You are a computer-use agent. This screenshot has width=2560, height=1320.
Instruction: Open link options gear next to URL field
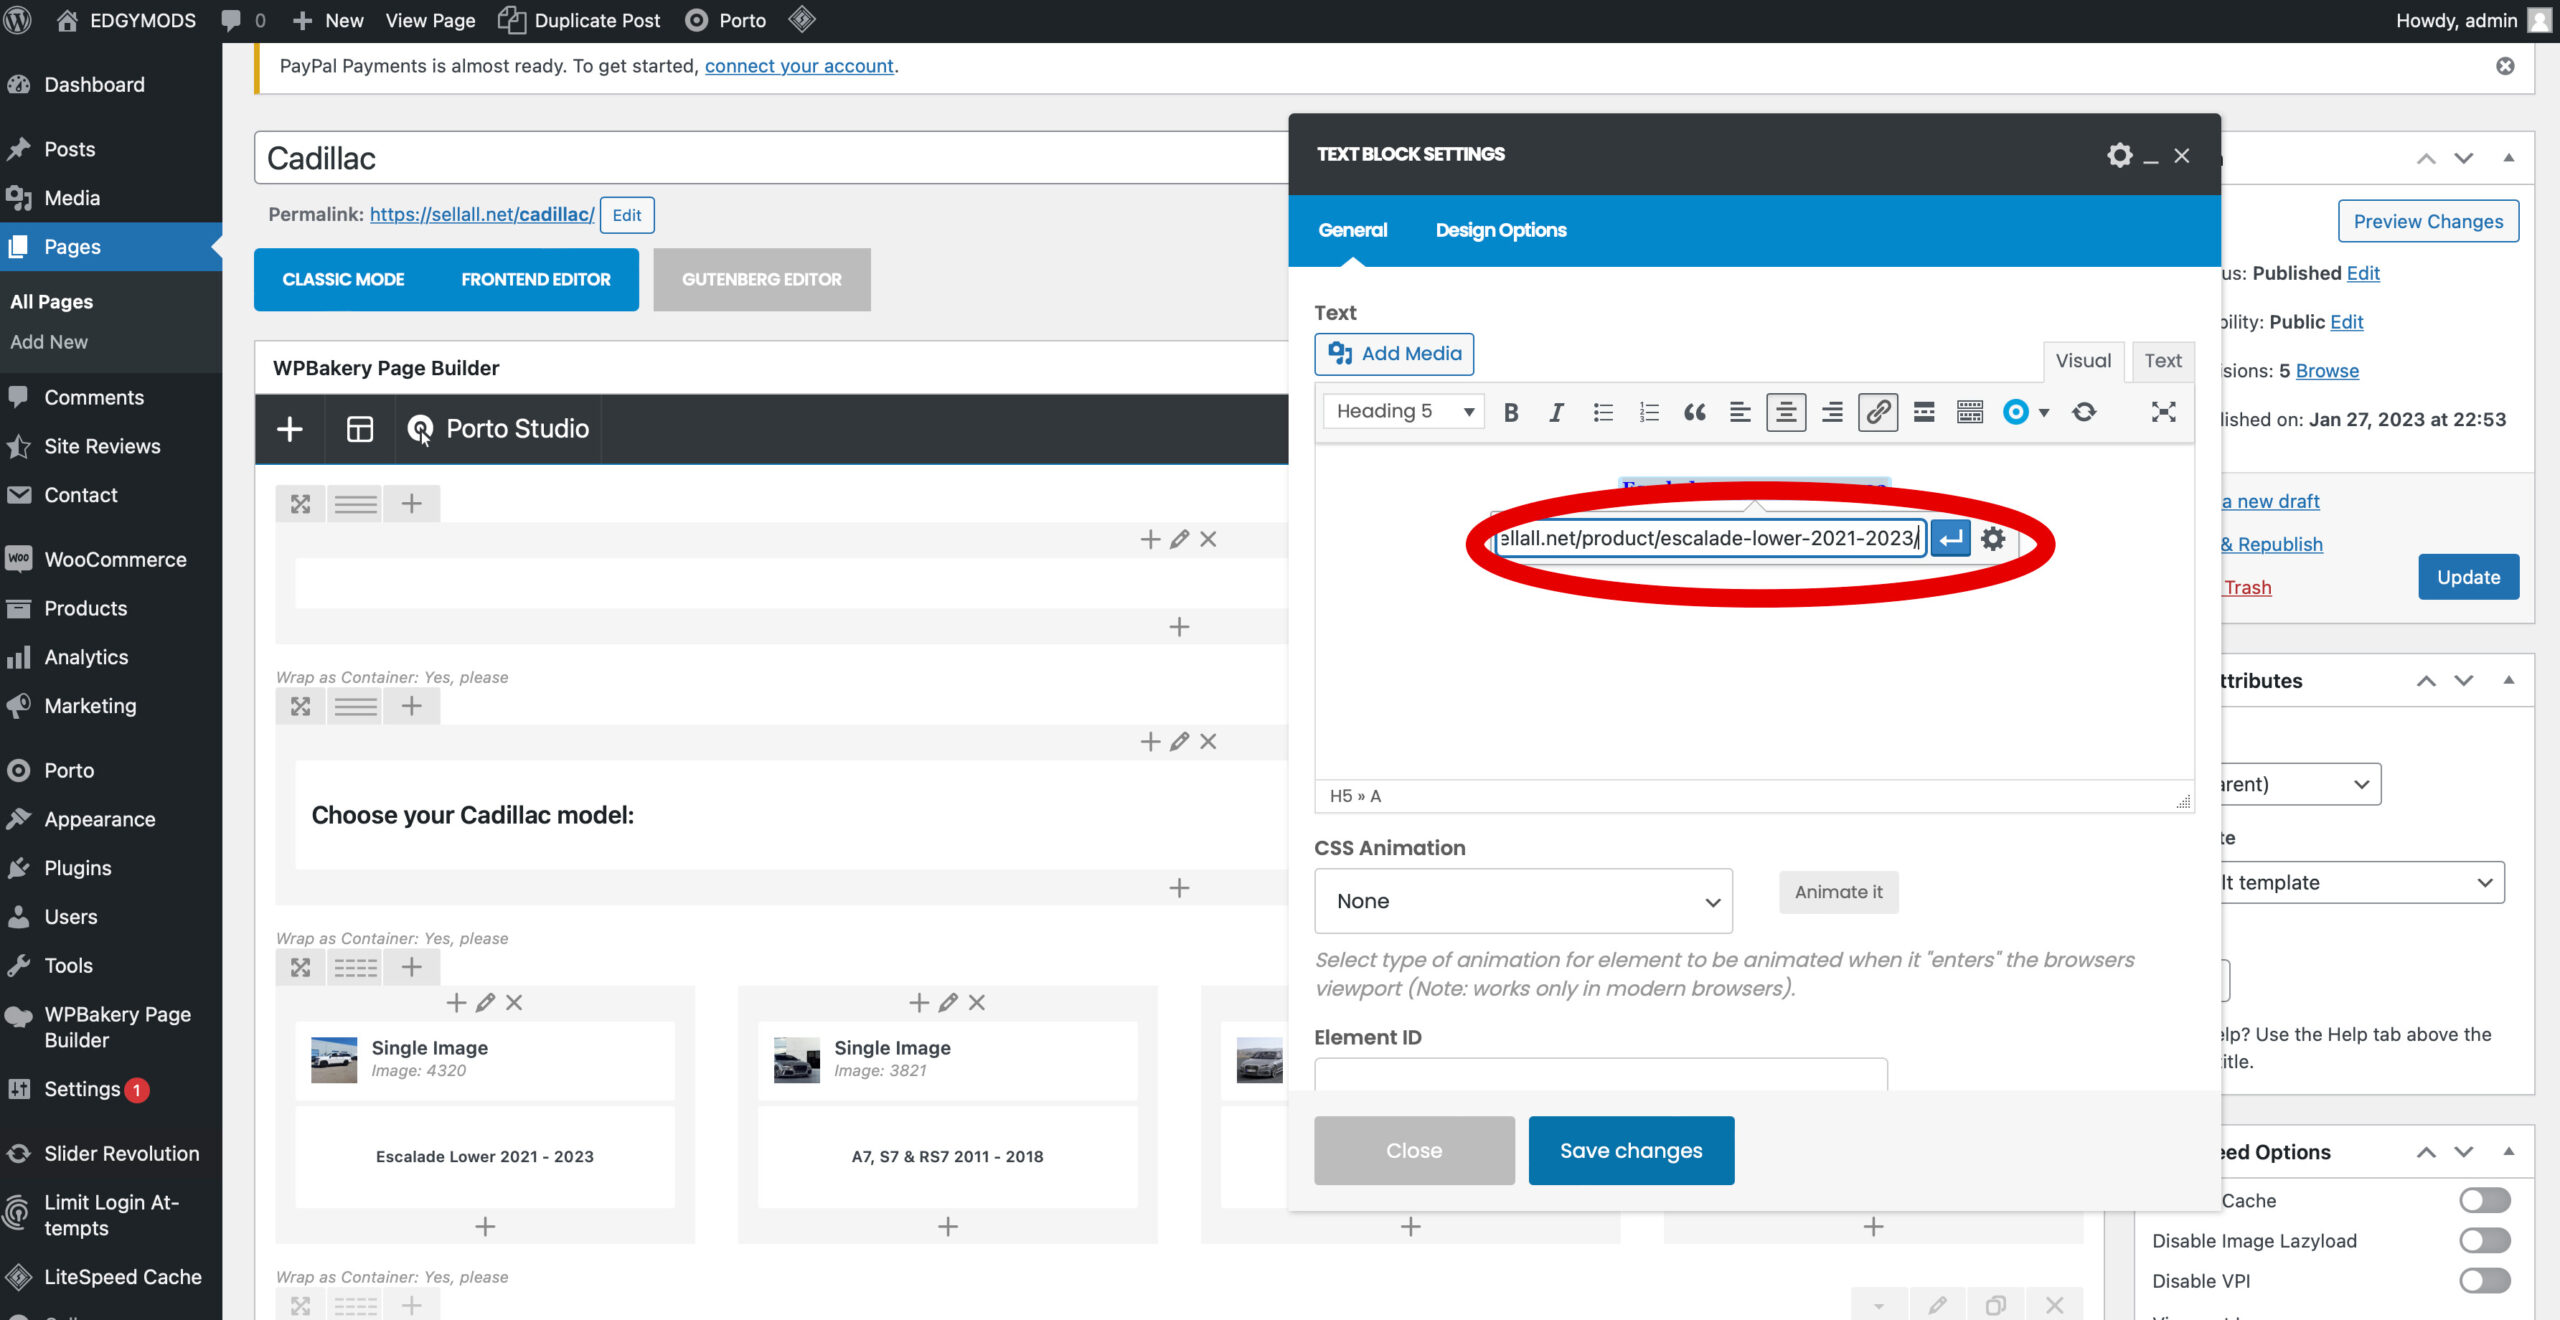click(1993, 539)
